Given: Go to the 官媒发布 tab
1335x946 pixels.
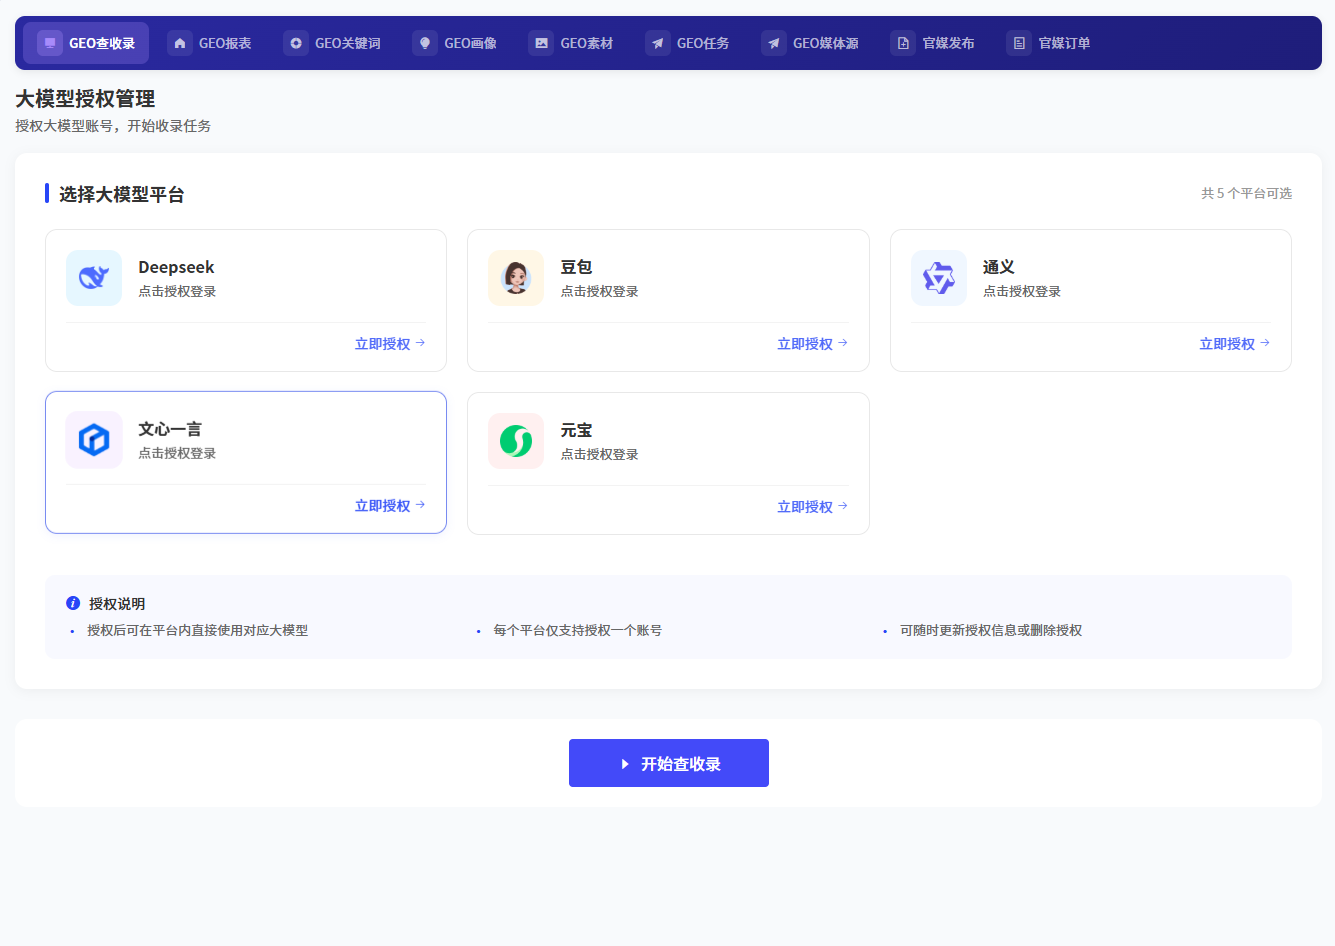Looking at the screenshot, I should click(933, 43).
